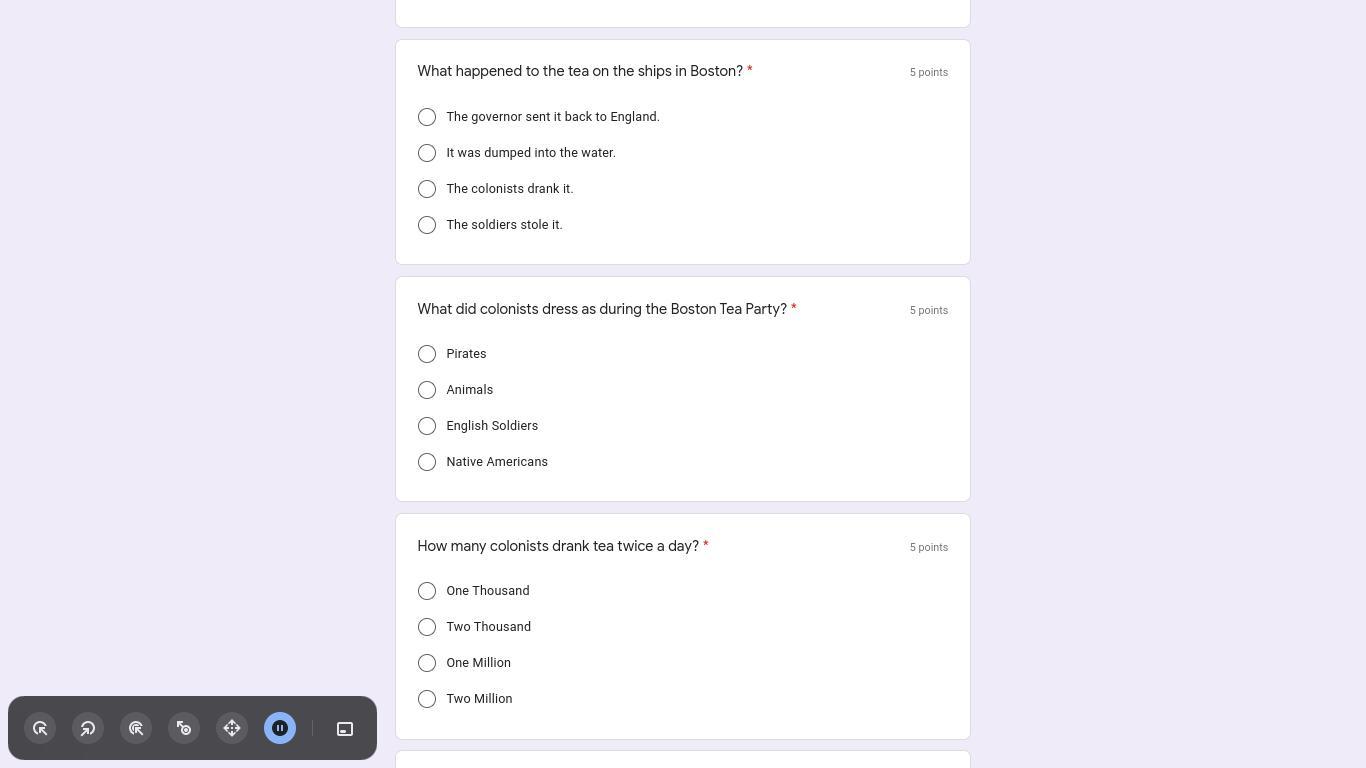The width and height of the screenshot is (1366, 768).
Task: Select Native Americans as the answer
Action: pos(427,462)
